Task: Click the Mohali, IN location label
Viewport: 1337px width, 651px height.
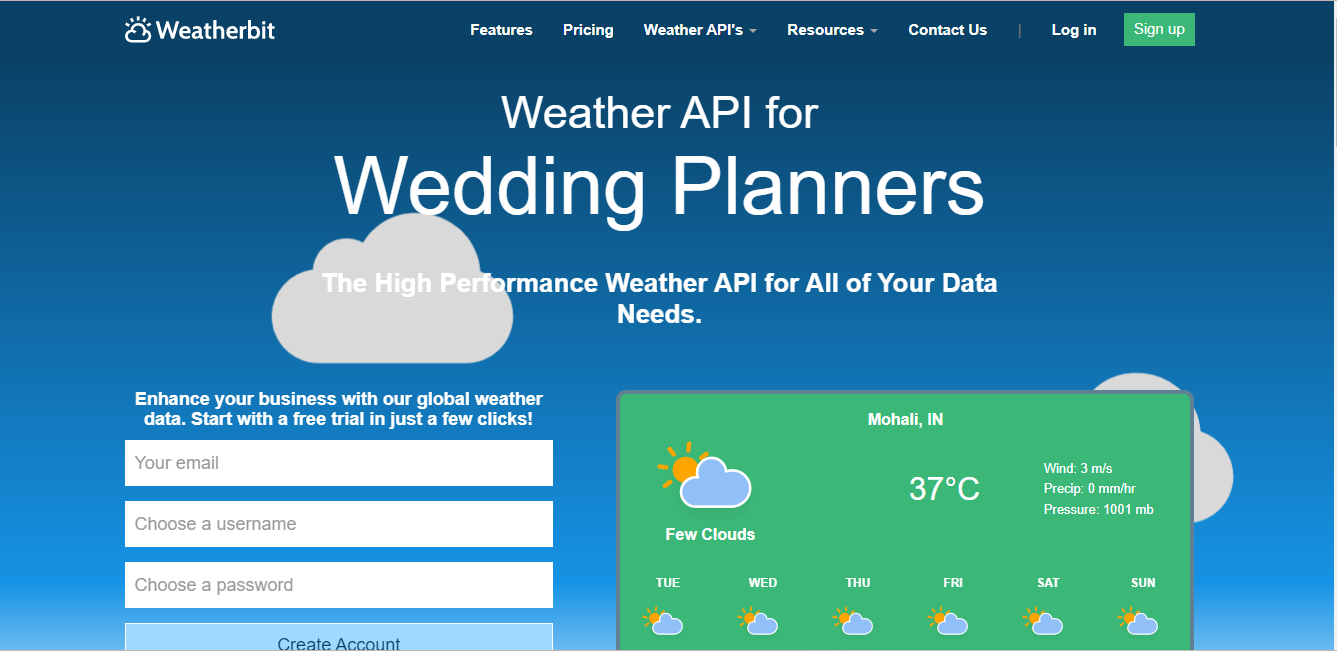Action: pyautogui.click(x=905, y=419)
